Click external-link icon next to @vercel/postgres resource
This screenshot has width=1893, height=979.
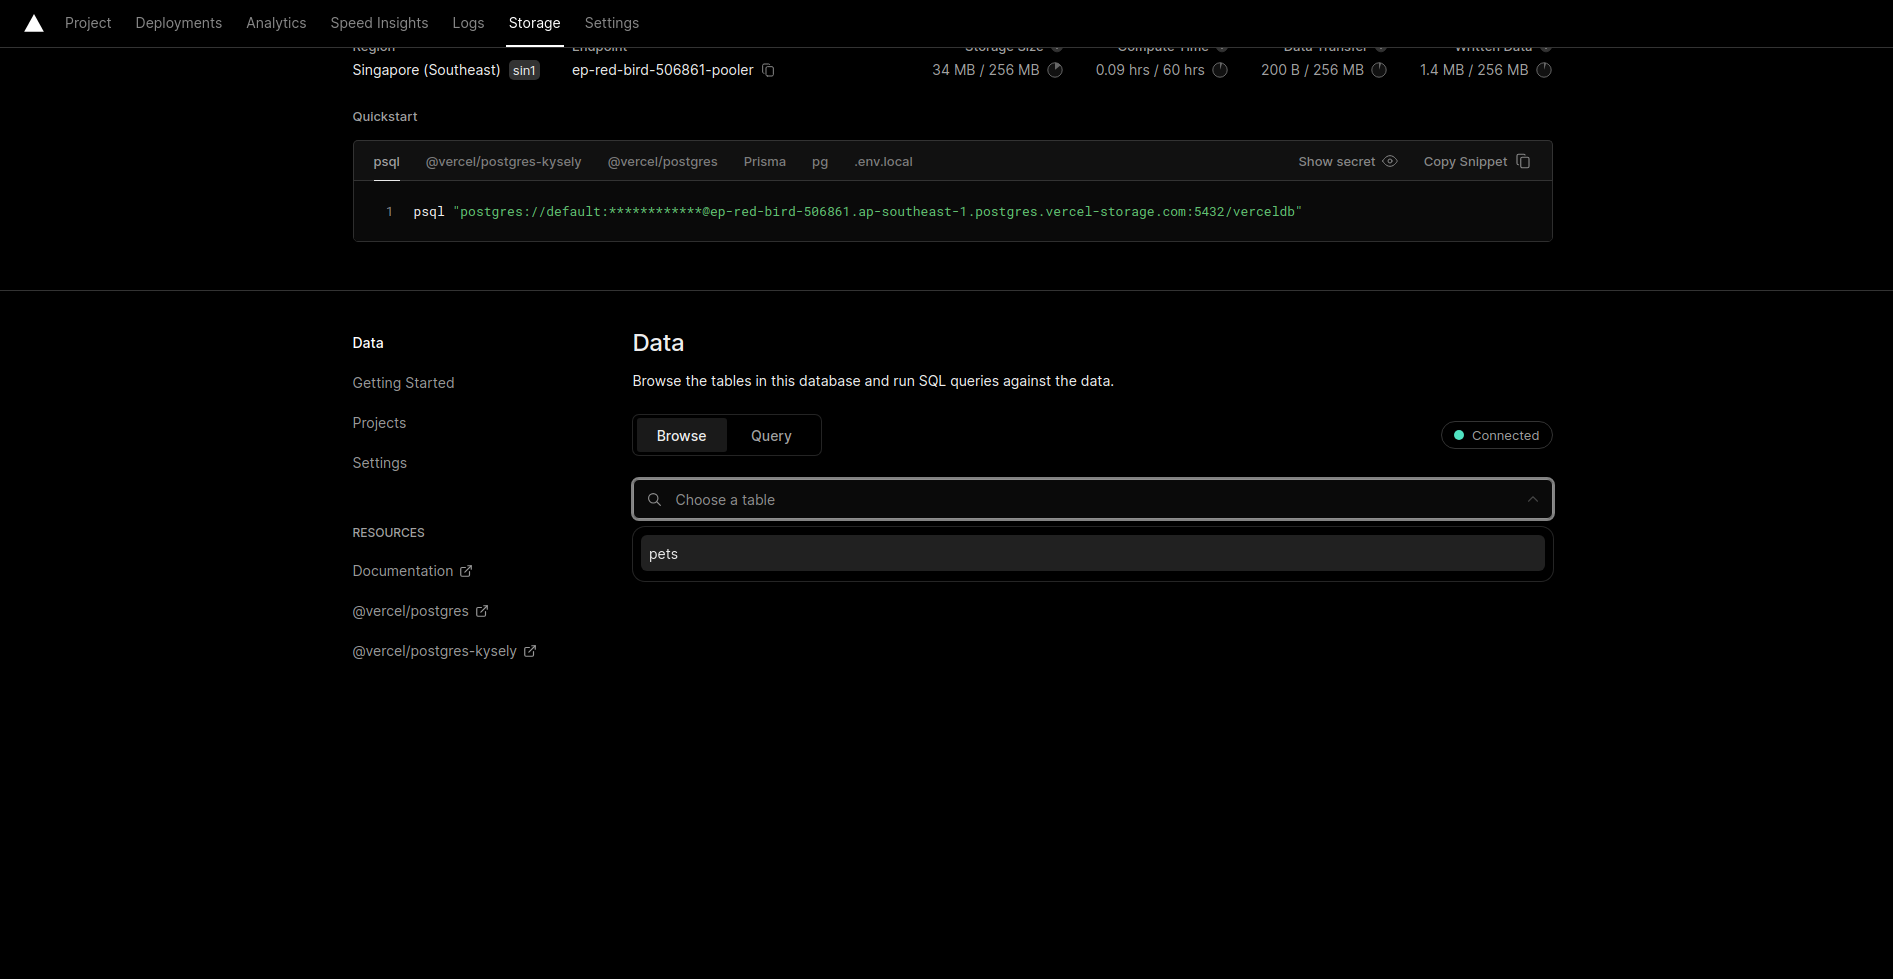tap(482, 611)
